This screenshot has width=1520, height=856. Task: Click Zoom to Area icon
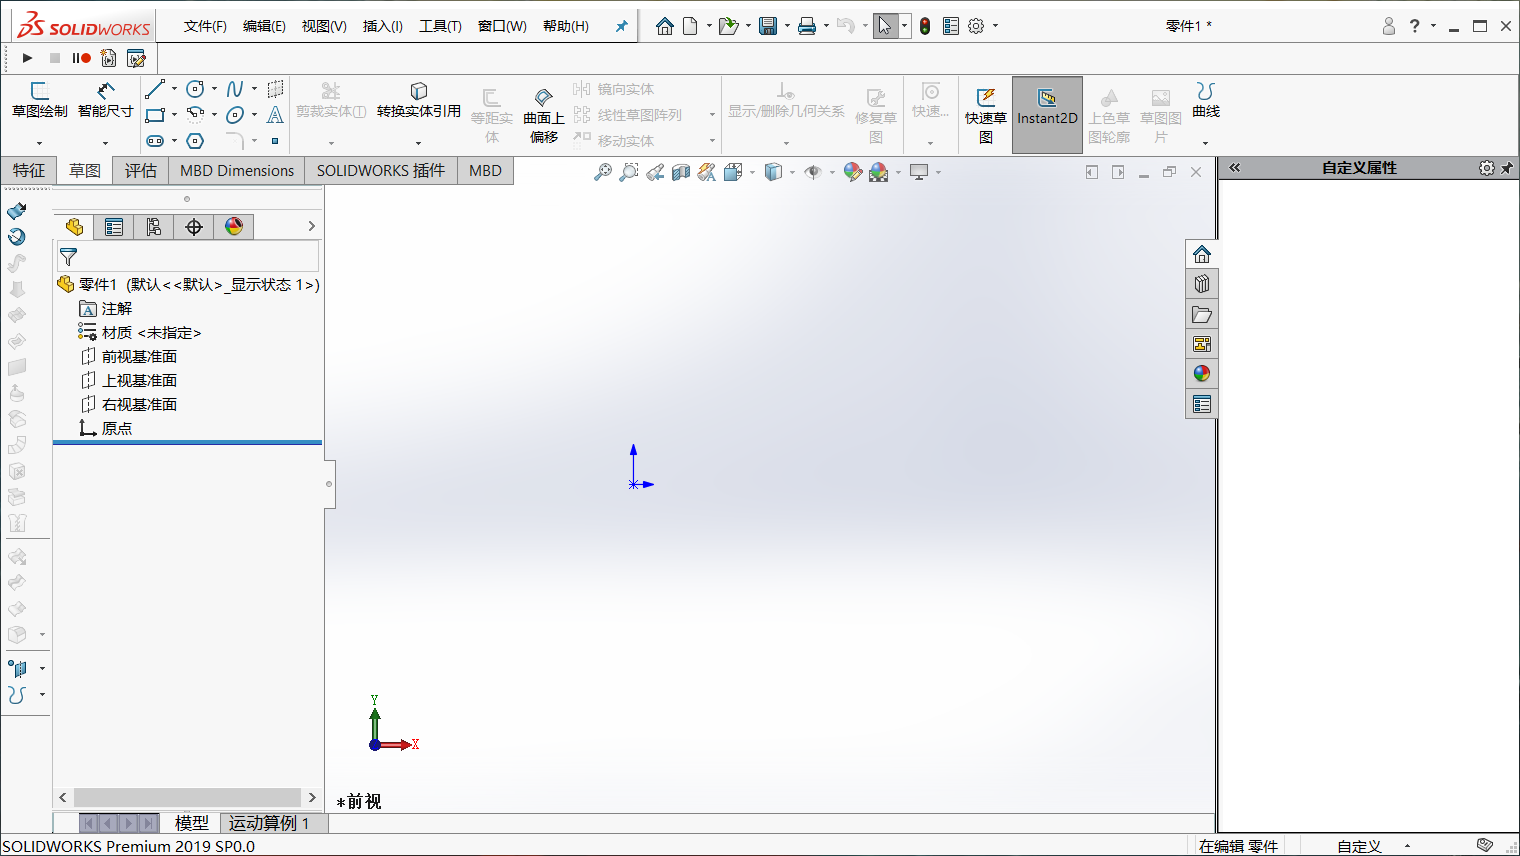pyautogui.click(x=628, y=172)
